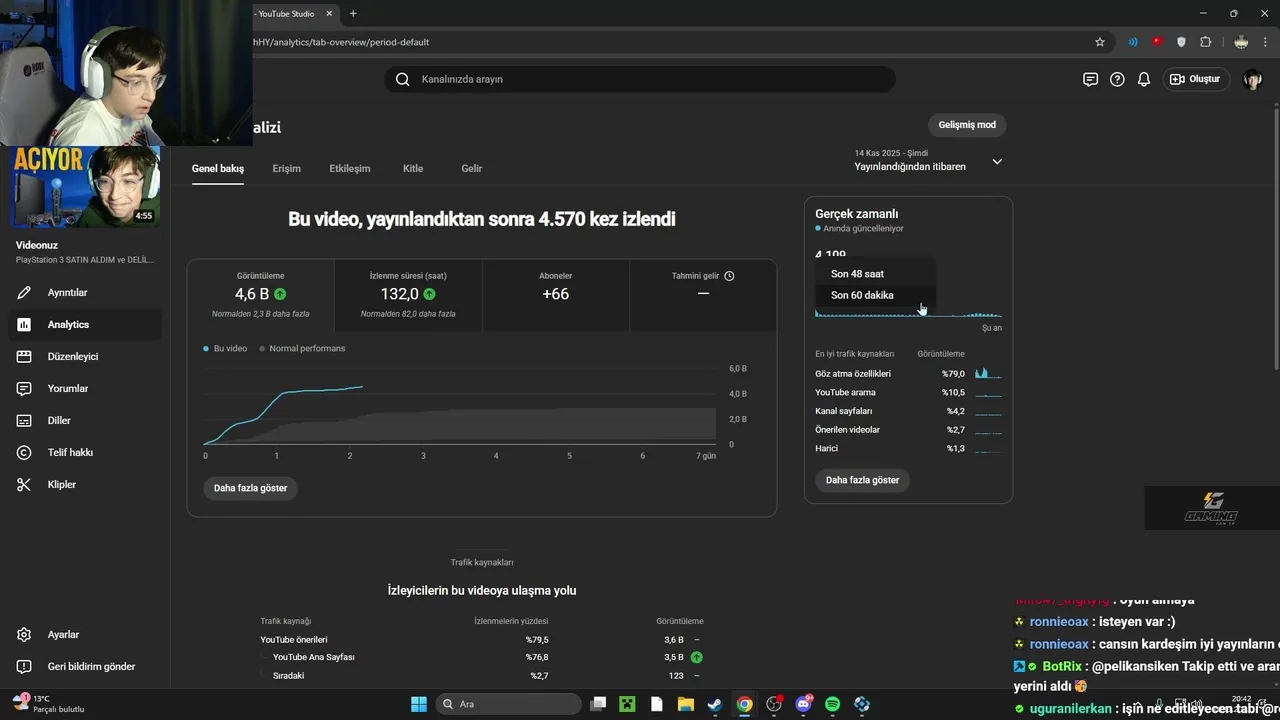Click the Görüntüleme metric card

(261, 295)
